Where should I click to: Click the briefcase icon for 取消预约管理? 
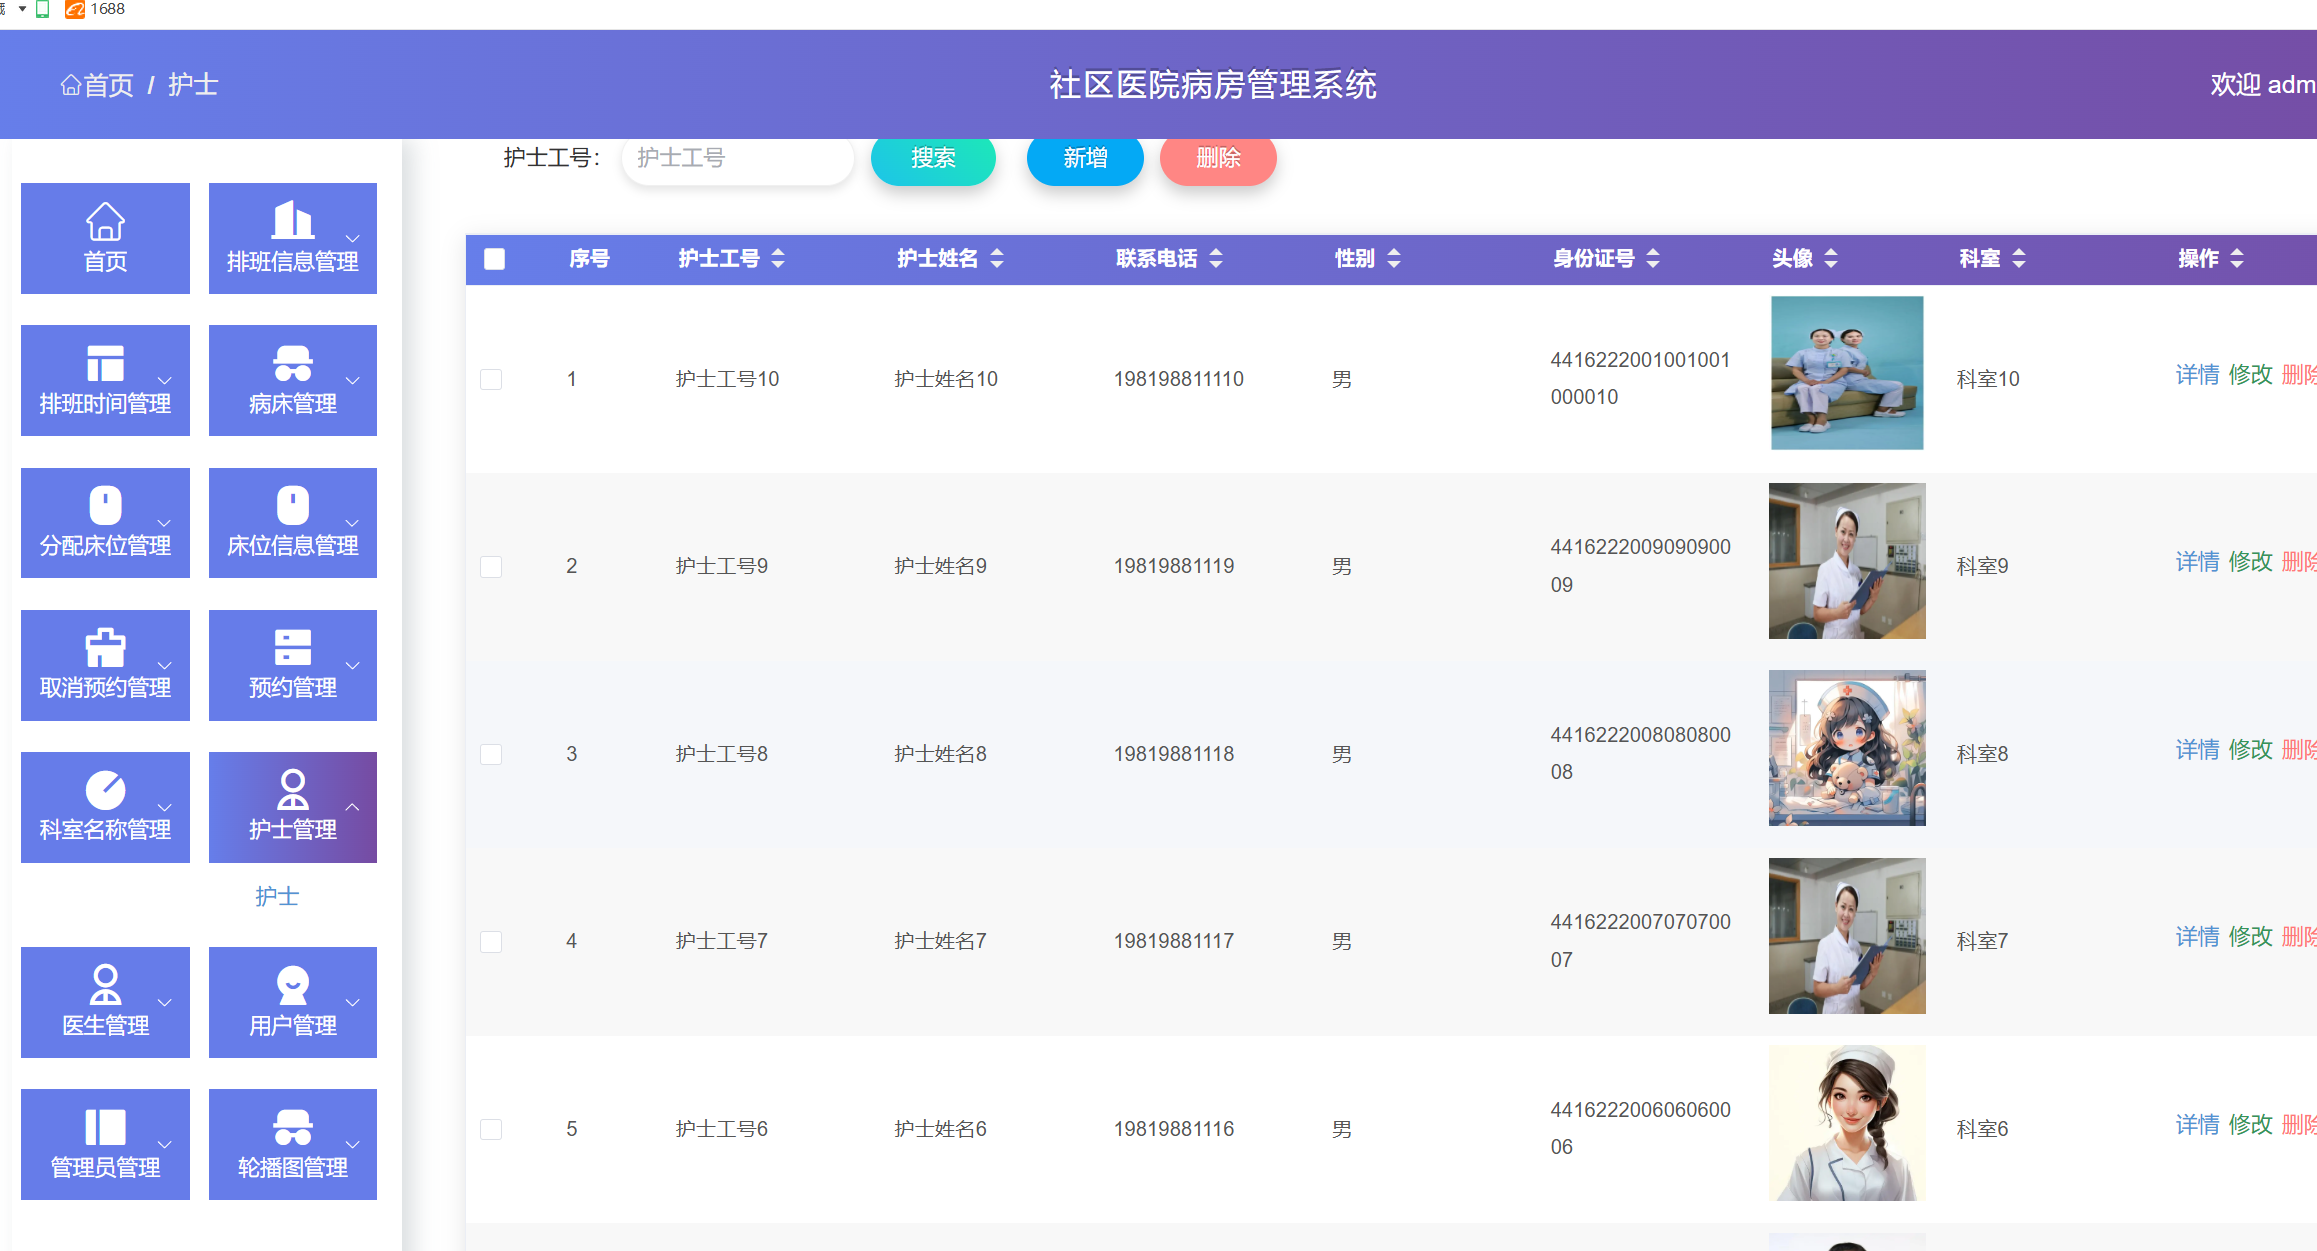(x=105, y=647)
